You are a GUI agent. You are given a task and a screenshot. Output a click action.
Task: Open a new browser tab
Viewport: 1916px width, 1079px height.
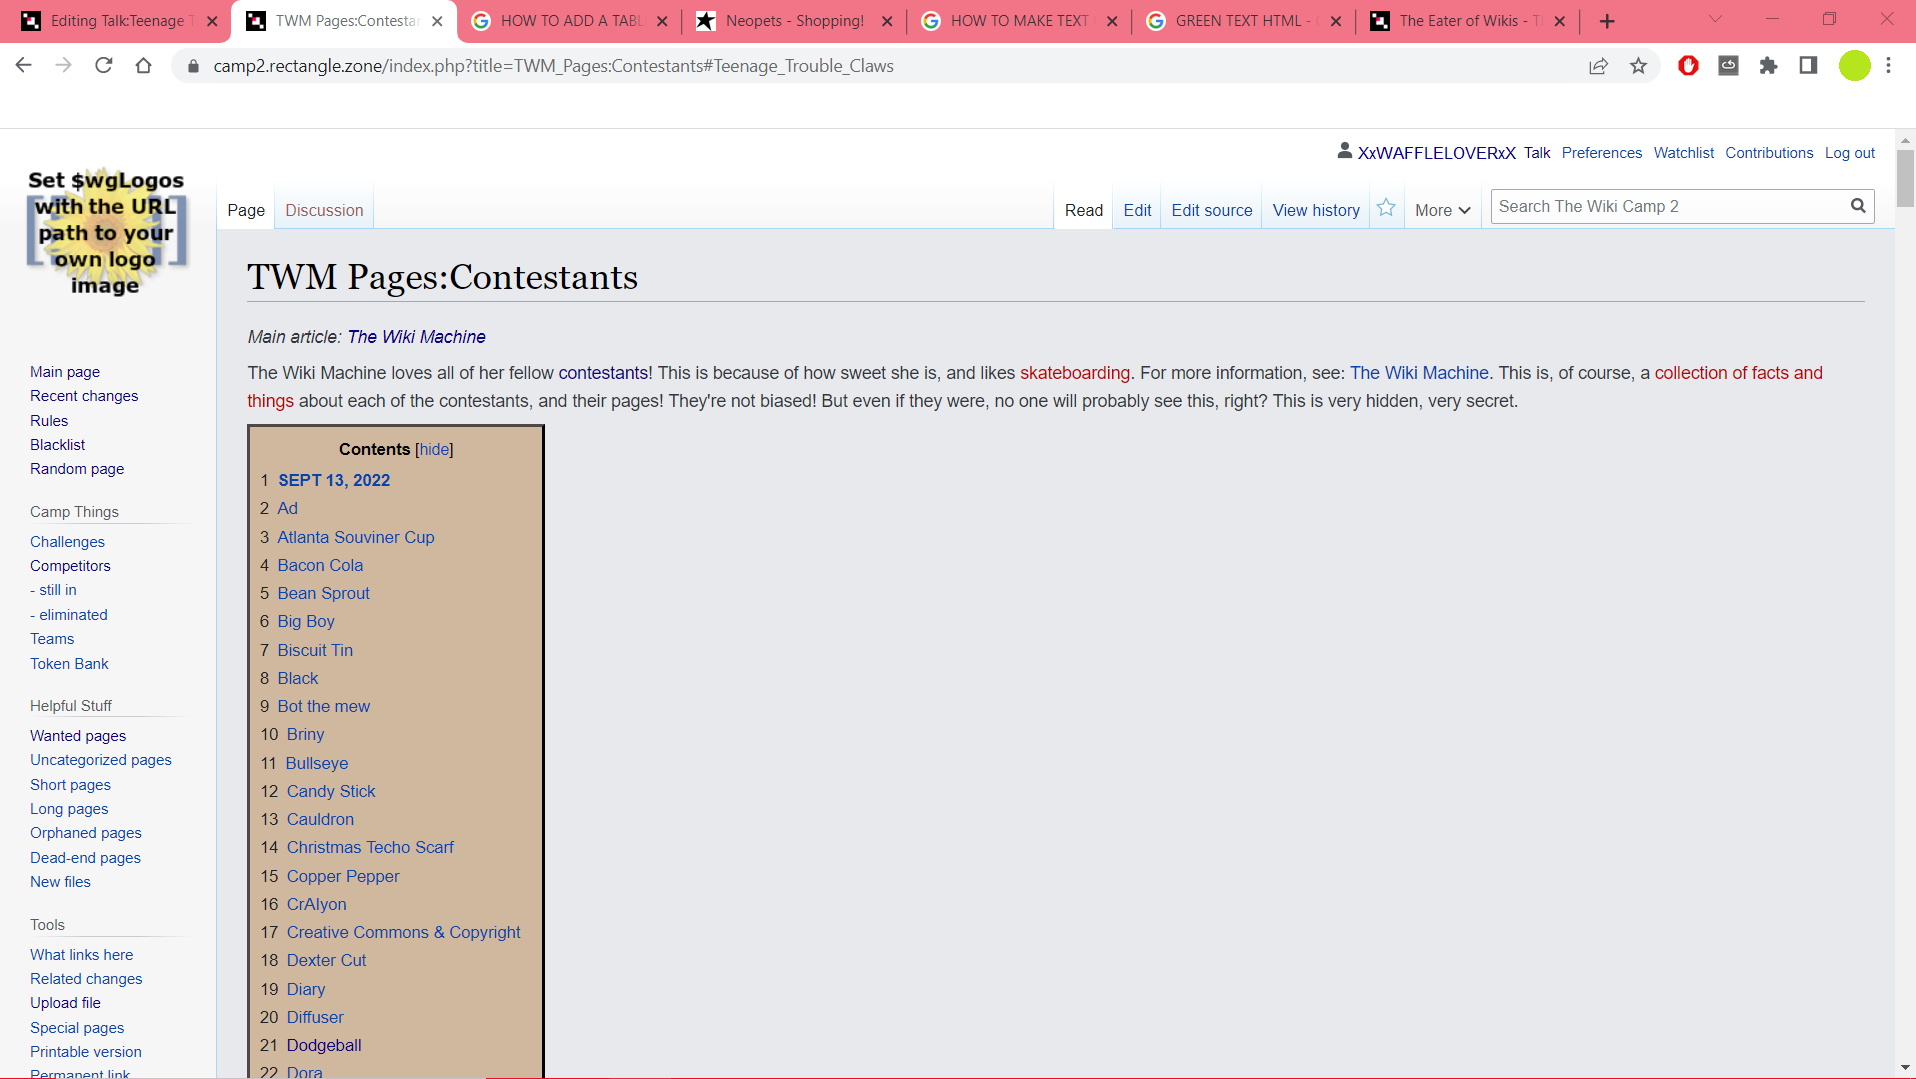[x=1607, y=21]
